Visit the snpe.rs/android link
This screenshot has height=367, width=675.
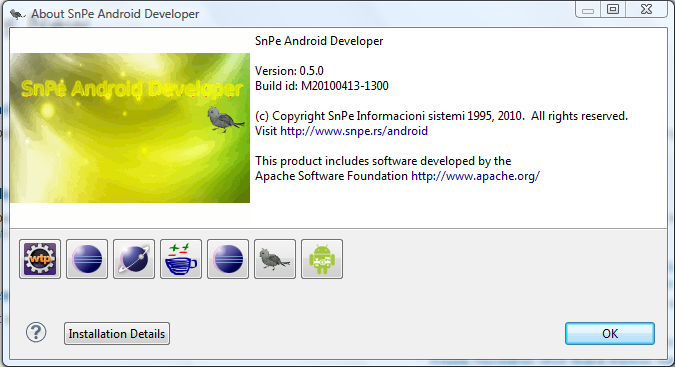pyautogui.click(x=354, y=131)
